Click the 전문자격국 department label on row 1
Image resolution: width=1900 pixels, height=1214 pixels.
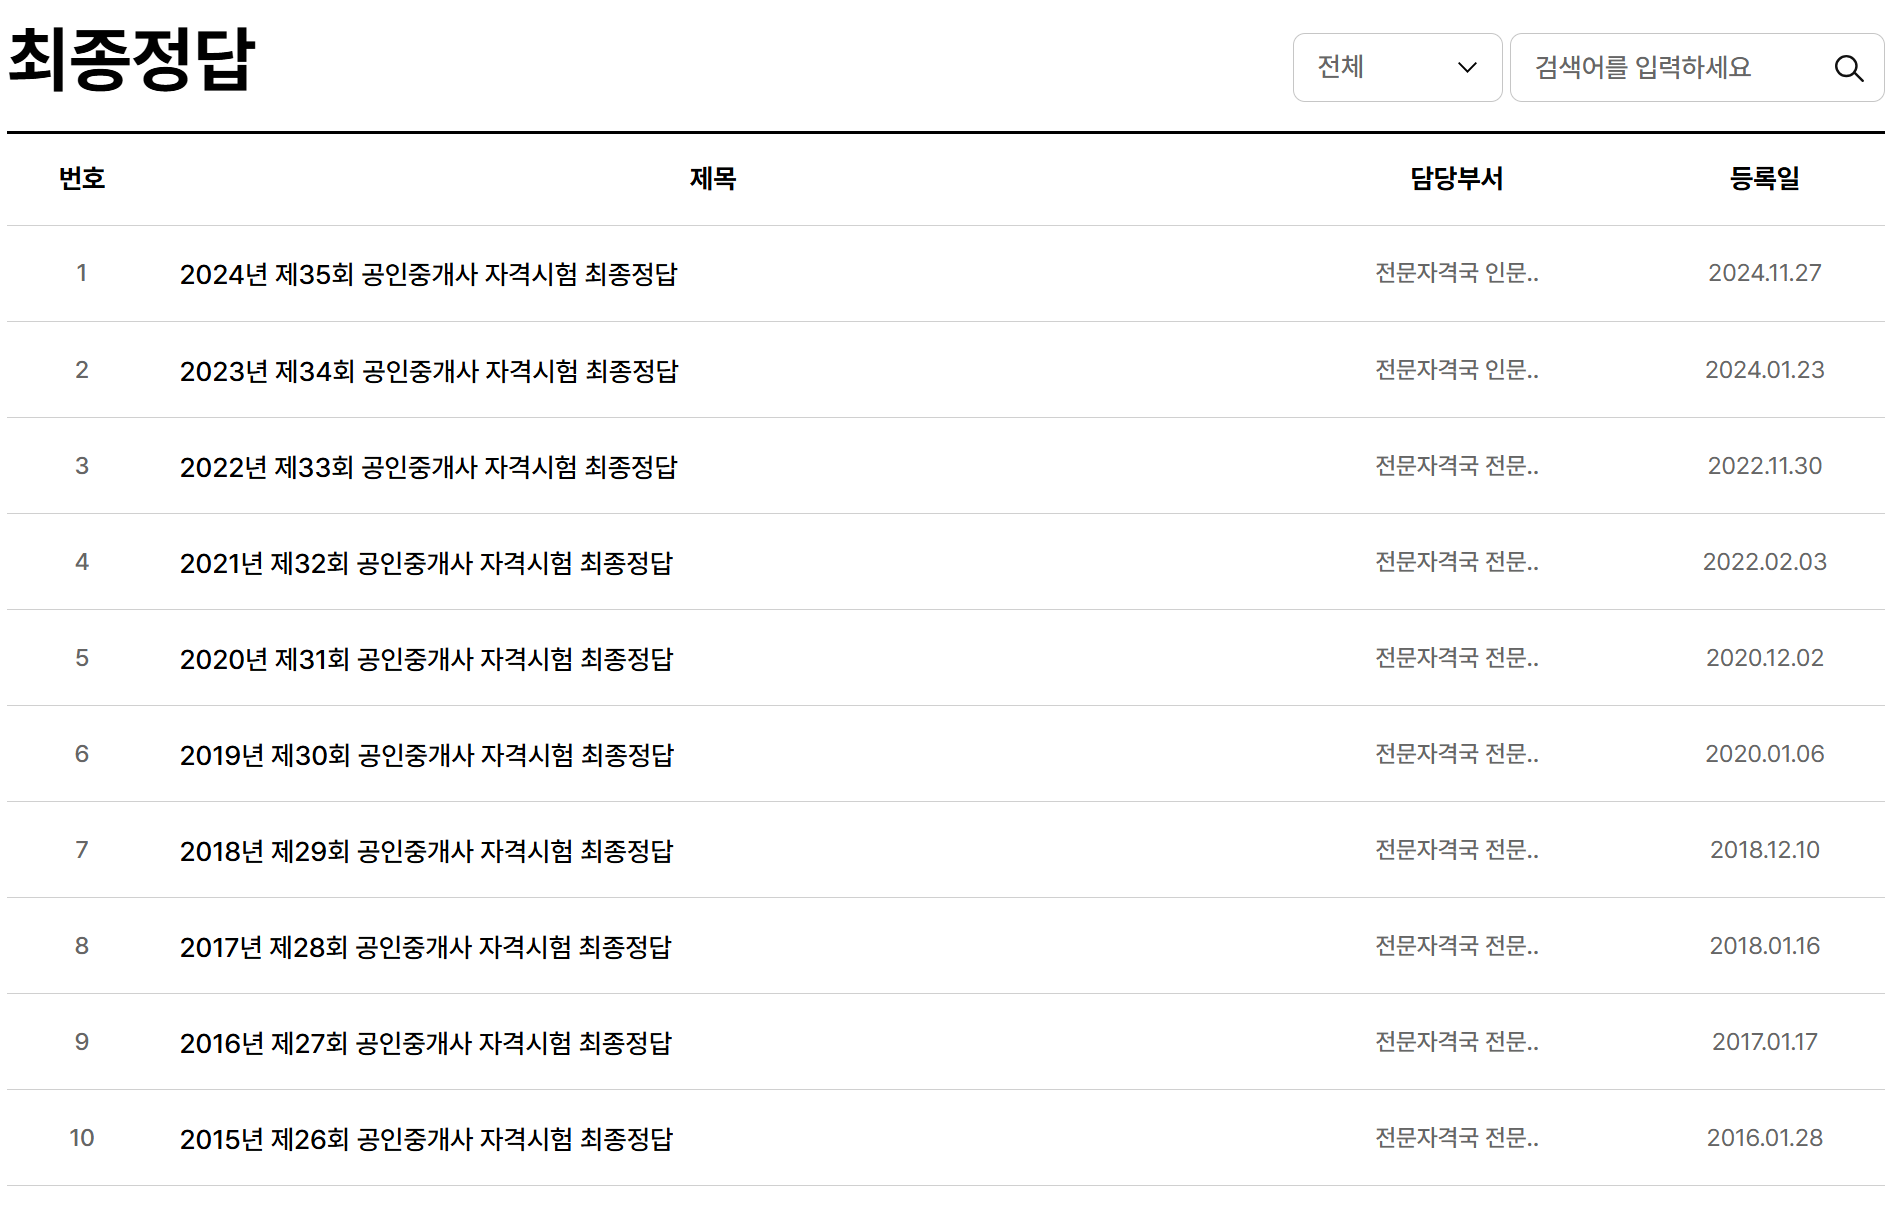click(x=1456, y=274)
